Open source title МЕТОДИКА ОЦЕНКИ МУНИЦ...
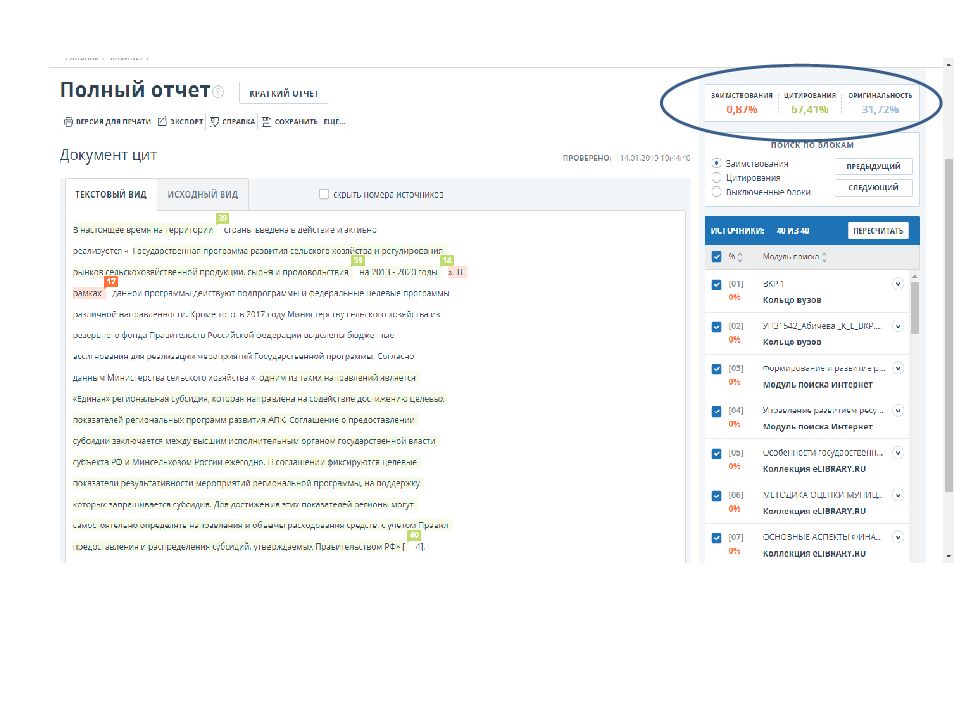 point(822,495)
